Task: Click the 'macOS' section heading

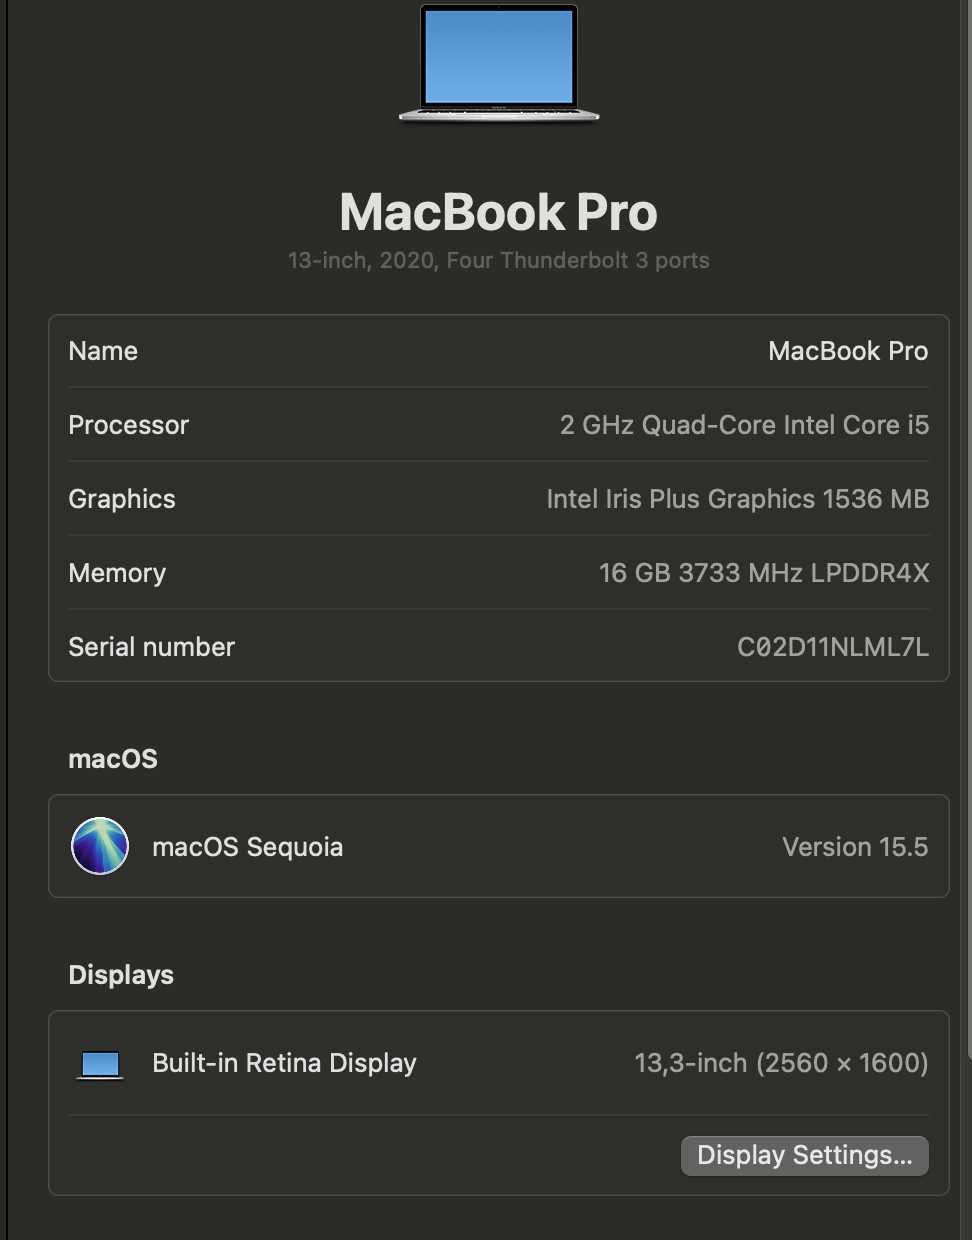Action: tap(113, 759)
